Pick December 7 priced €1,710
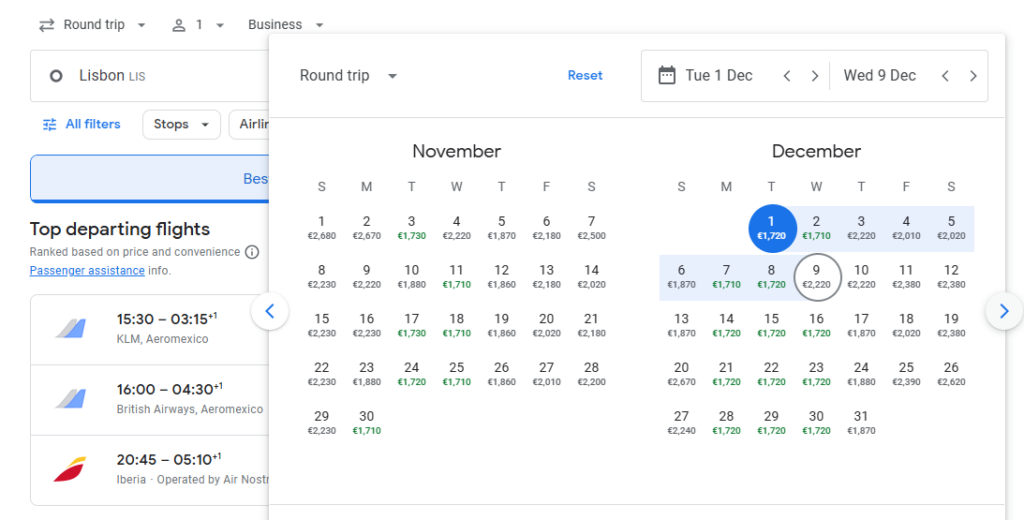The image size is (1024, 520). pos(726,276)
